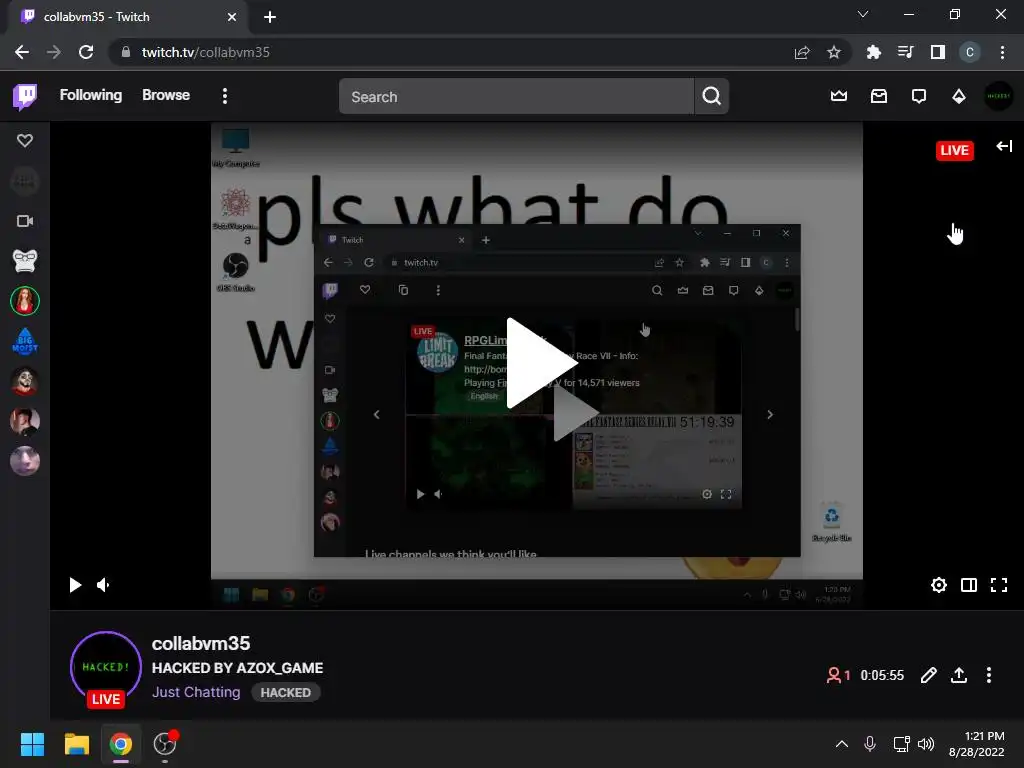The width and height of the screenshot is (1024, 768).
Task: Open the Just Chatting category link
Action: 196,692
